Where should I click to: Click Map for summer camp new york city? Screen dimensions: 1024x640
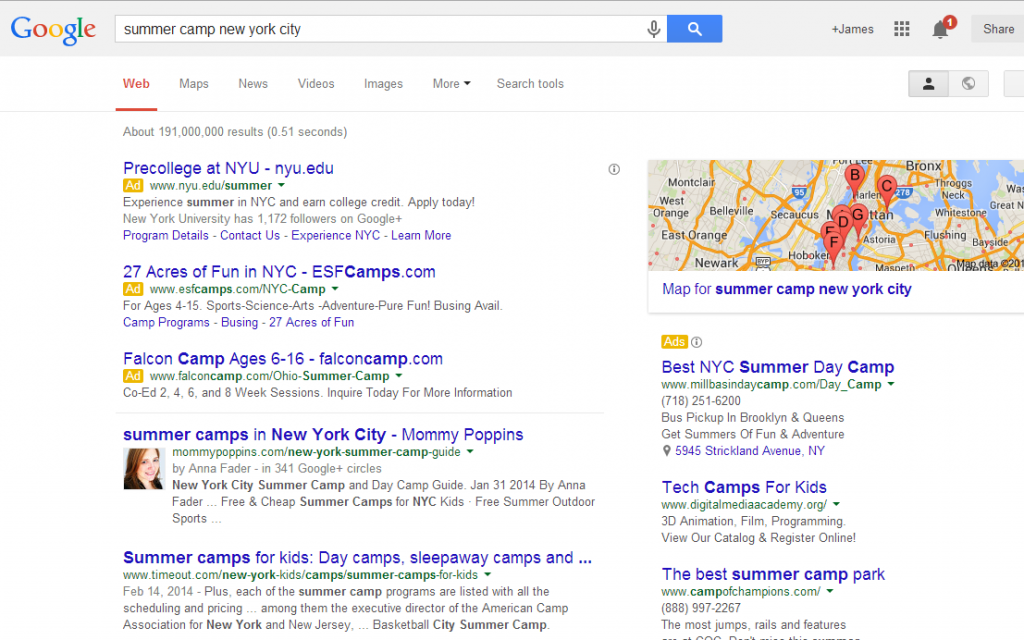(786, 289)
